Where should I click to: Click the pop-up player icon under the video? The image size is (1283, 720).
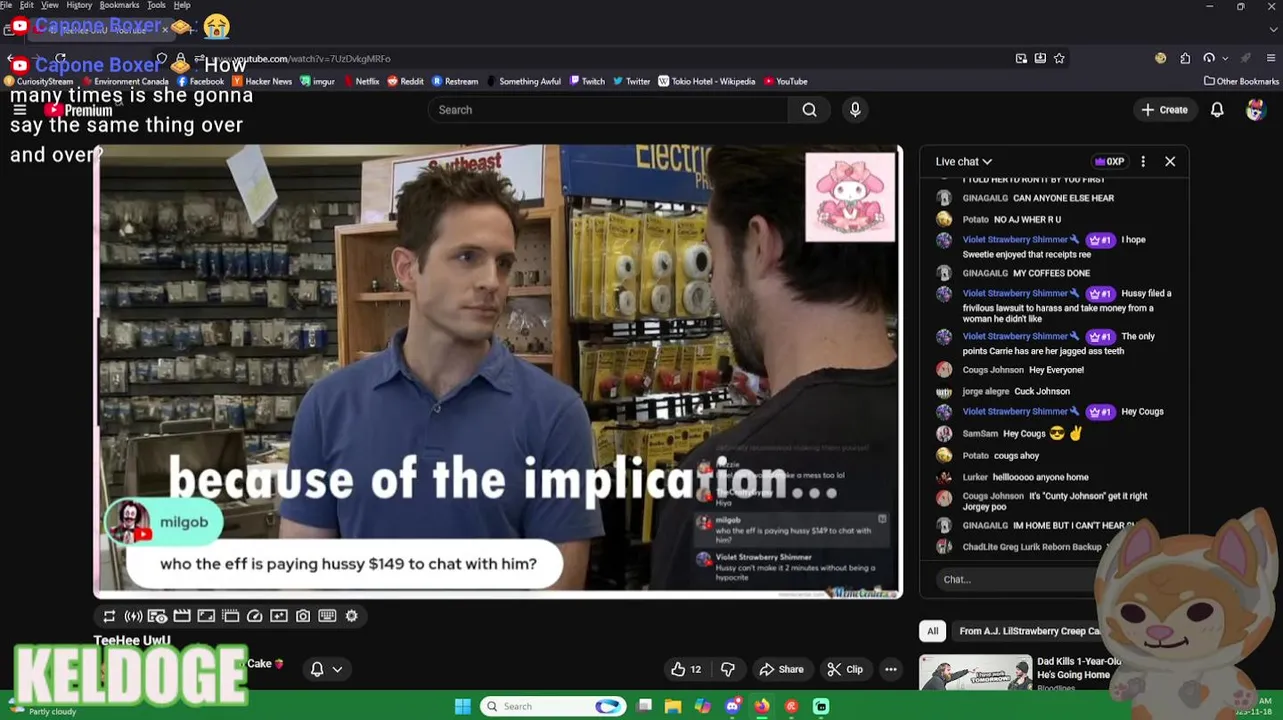click(230, 616)
